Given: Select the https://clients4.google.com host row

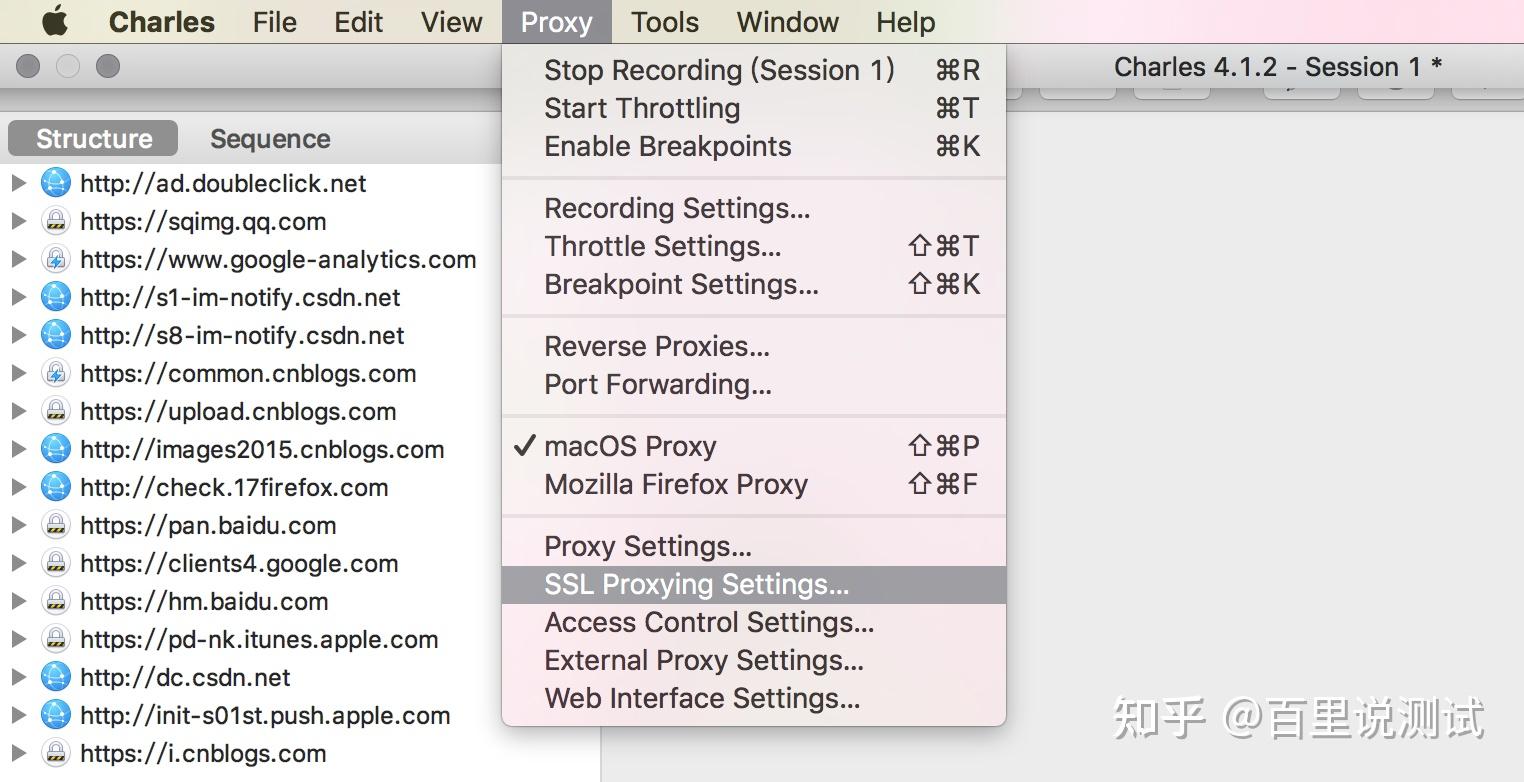Looking at the screenshot, I should [x=239, y=563].
